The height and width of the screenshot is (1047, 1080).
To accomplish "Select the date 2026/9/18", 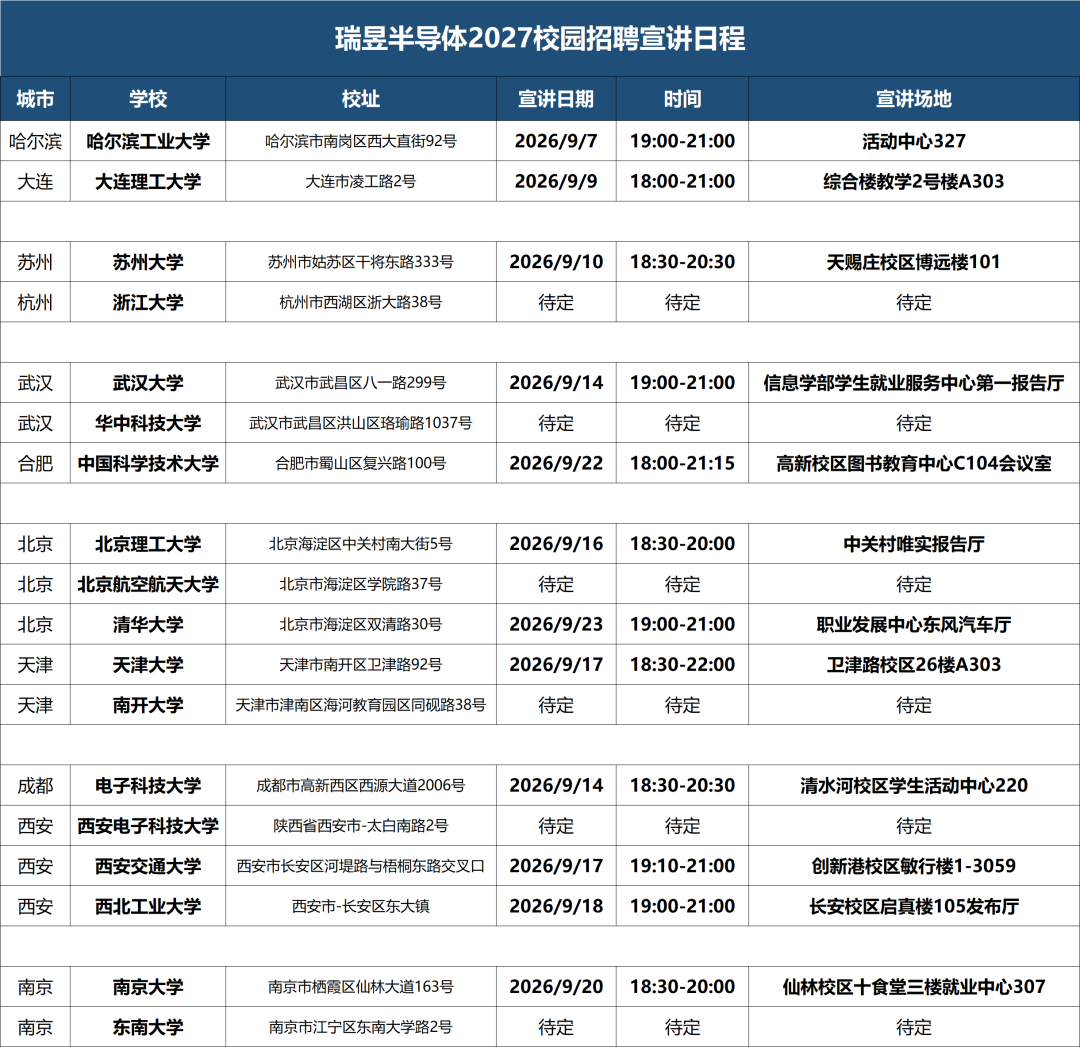I will pyautogui.click(x=556, y=906).
